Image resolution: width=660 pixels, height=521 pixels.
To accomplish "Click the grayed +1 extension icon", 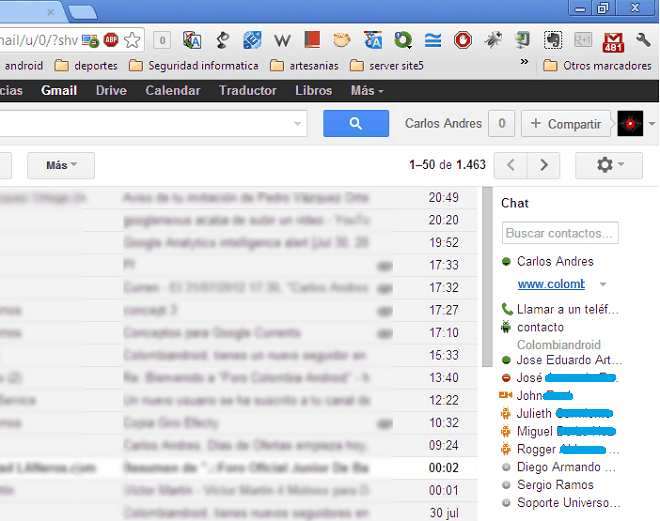I will tap(583, 40).
